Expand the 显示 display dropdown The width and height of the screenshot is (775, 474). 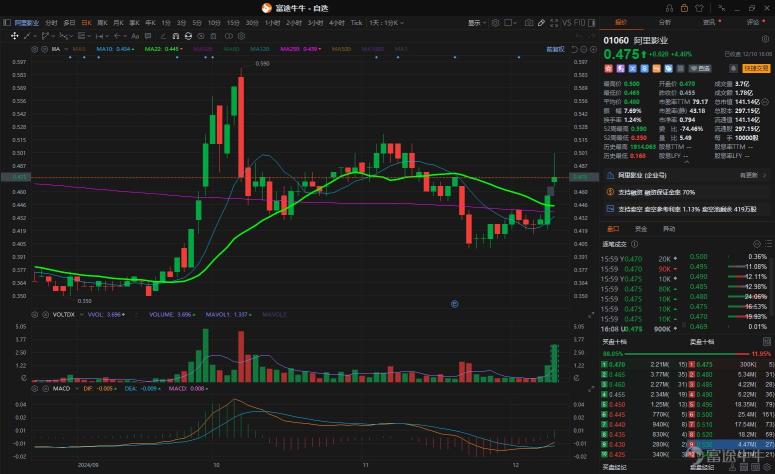(475, 22)
